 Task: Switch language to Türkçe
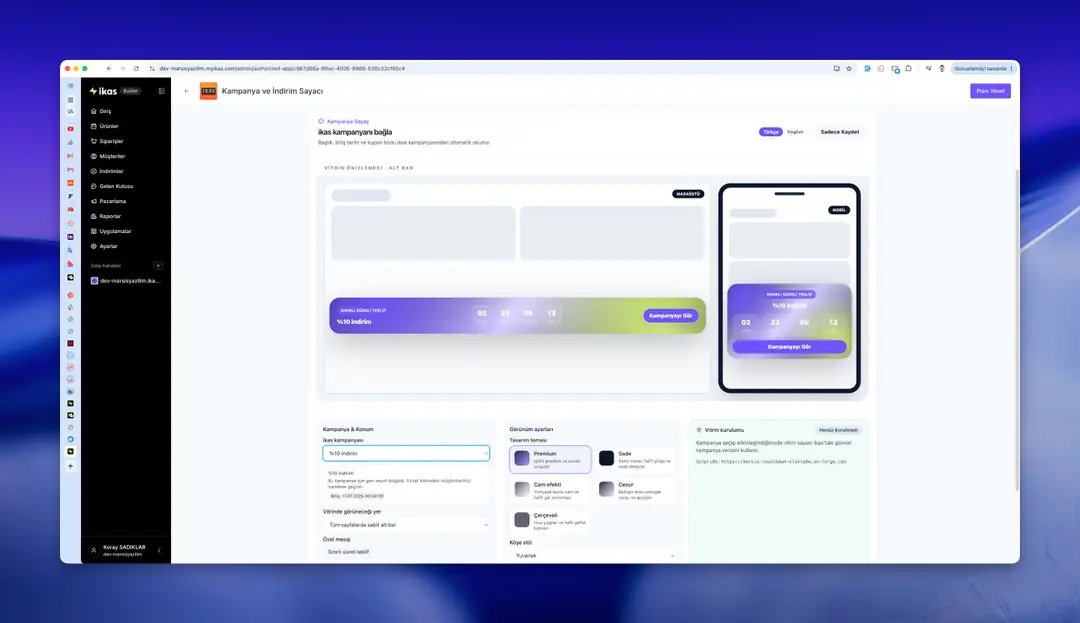770,132
